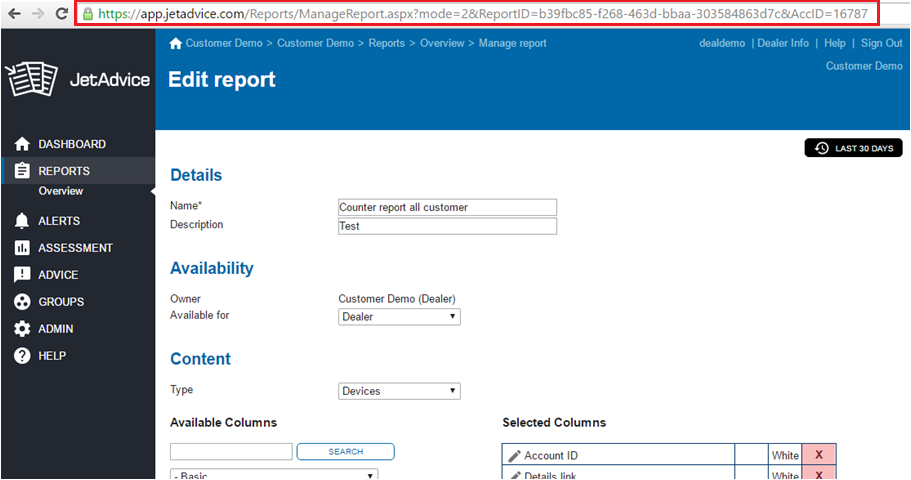Click the Groups icon in sidebar
Screen dimensions: 911x480
[21, 302]
